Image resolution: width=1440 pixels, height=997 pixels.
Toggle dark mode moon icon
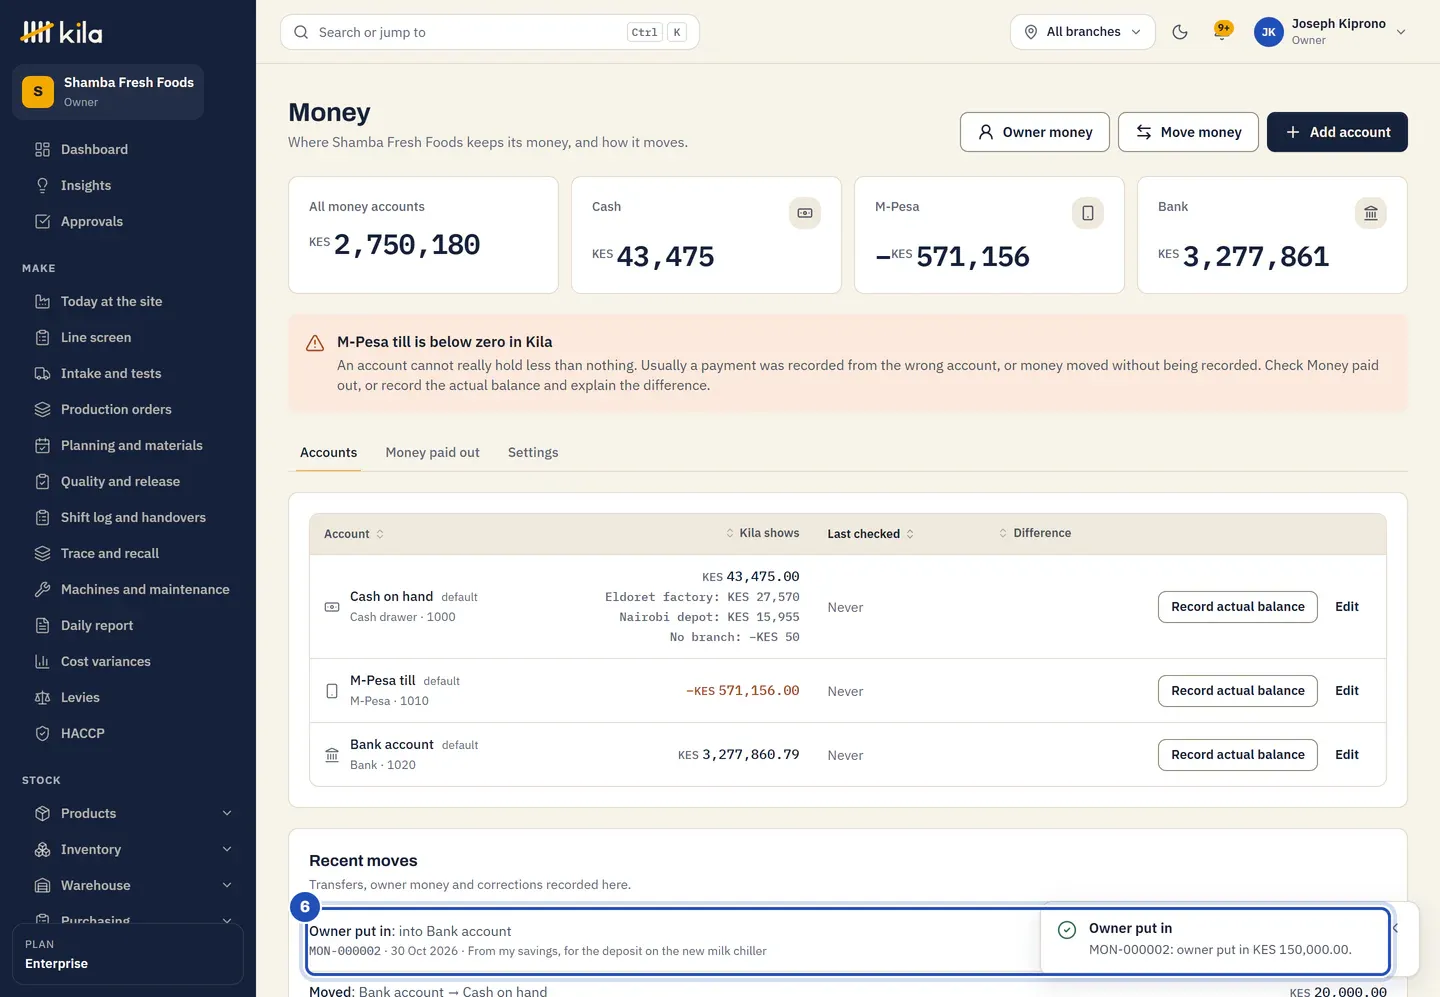[x=1180, y=32]
